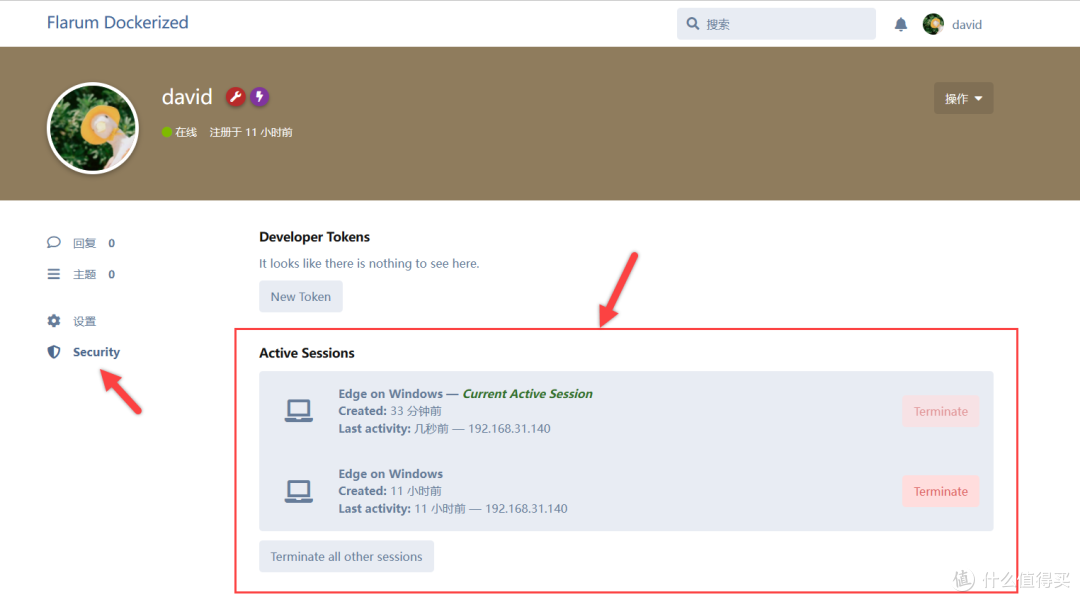The height and width of the screenshot is (602, 1080).
Task: Focus the 搜索 search field
Action: coord(776,24)
